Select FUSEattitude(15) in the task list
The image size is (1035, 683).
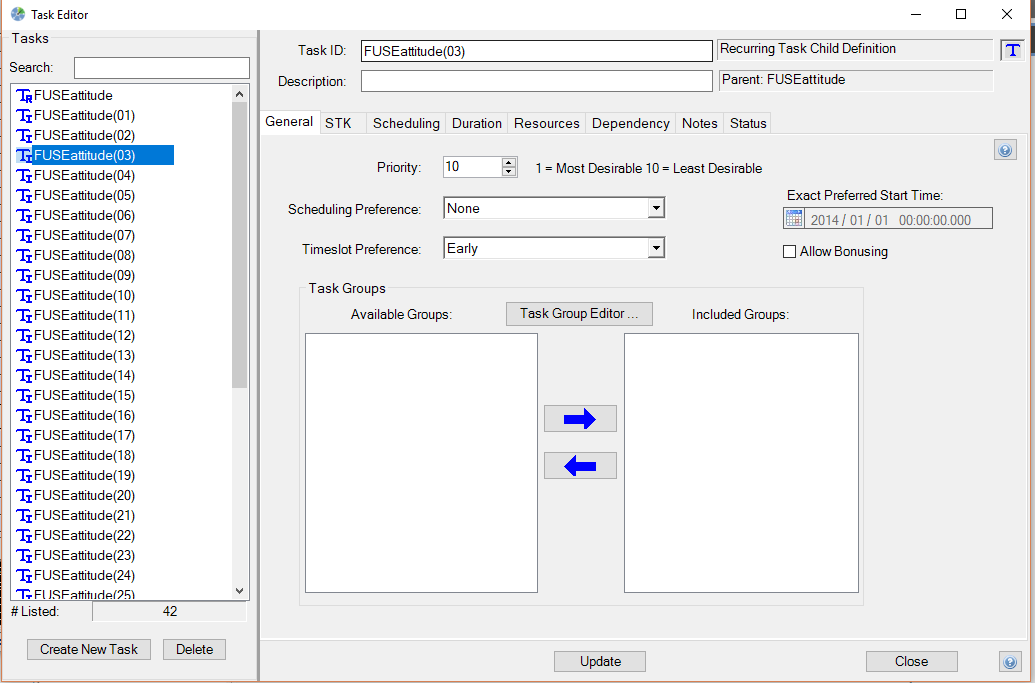[84, 396]
